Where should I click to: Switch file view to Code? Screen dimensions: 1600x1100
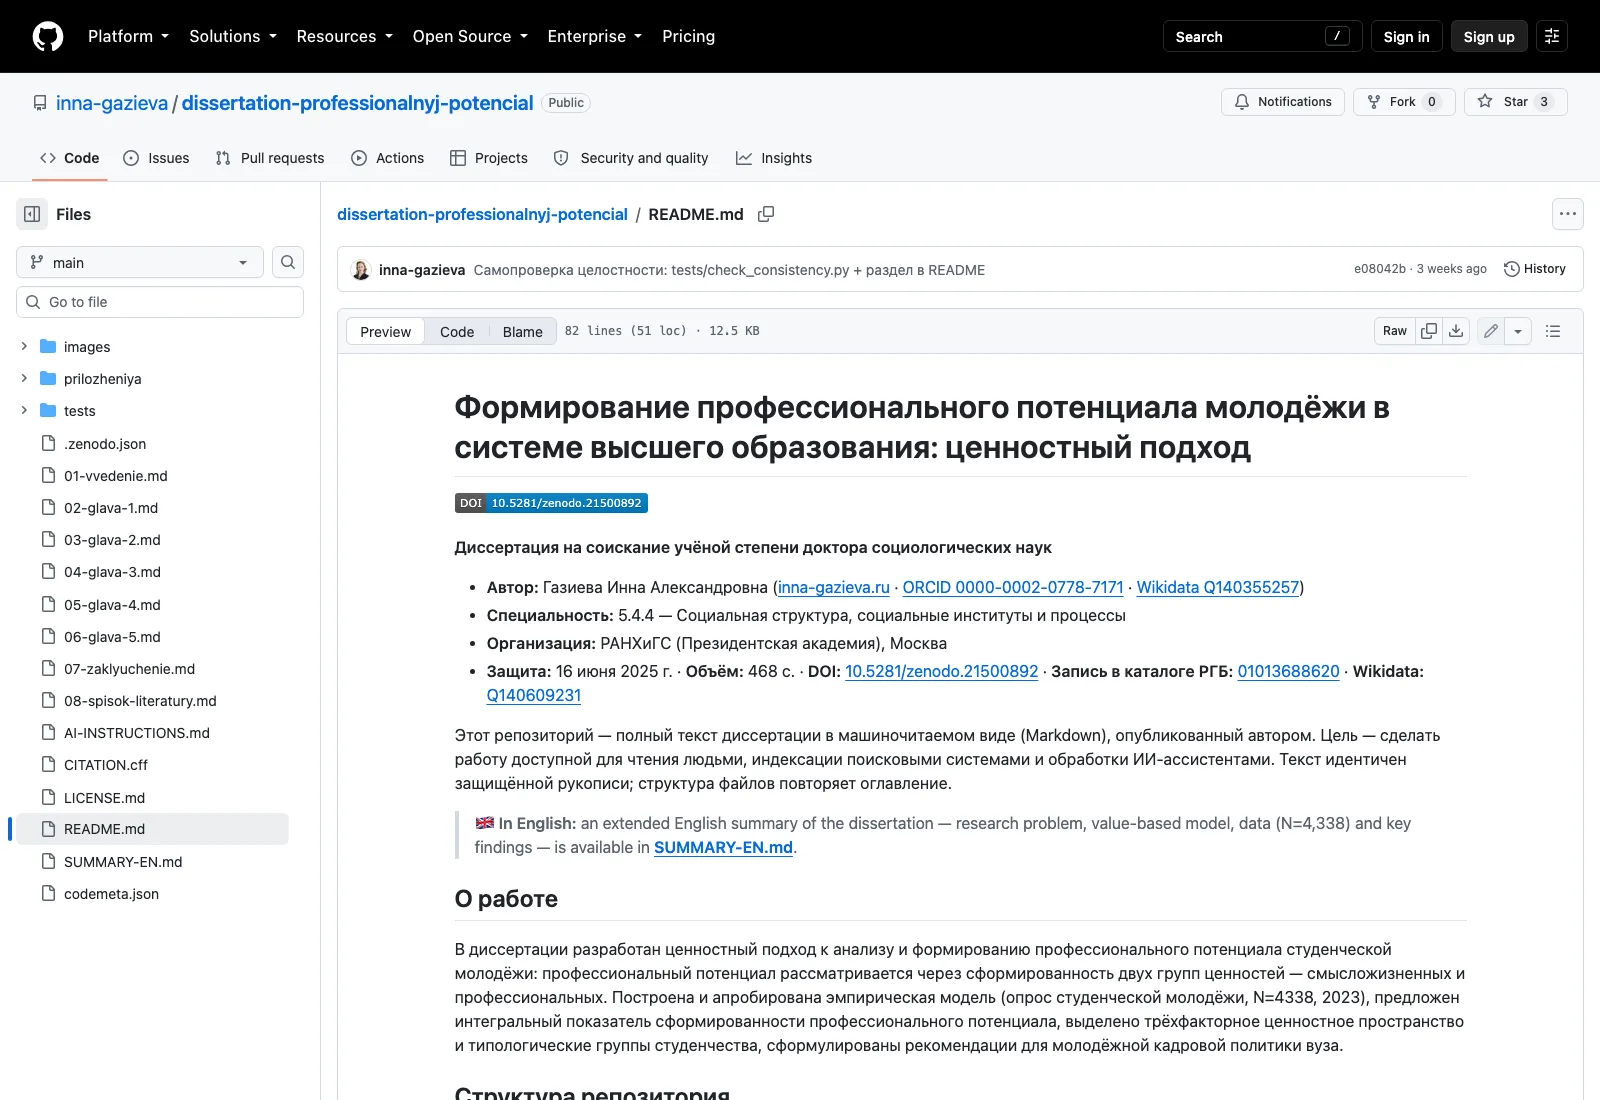point(457,331)
